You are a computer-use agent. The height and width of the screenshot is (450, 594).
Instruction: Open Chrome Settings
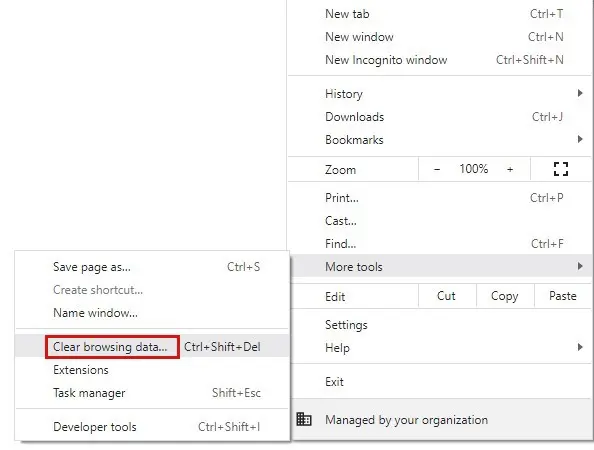[x=440, y=325]
